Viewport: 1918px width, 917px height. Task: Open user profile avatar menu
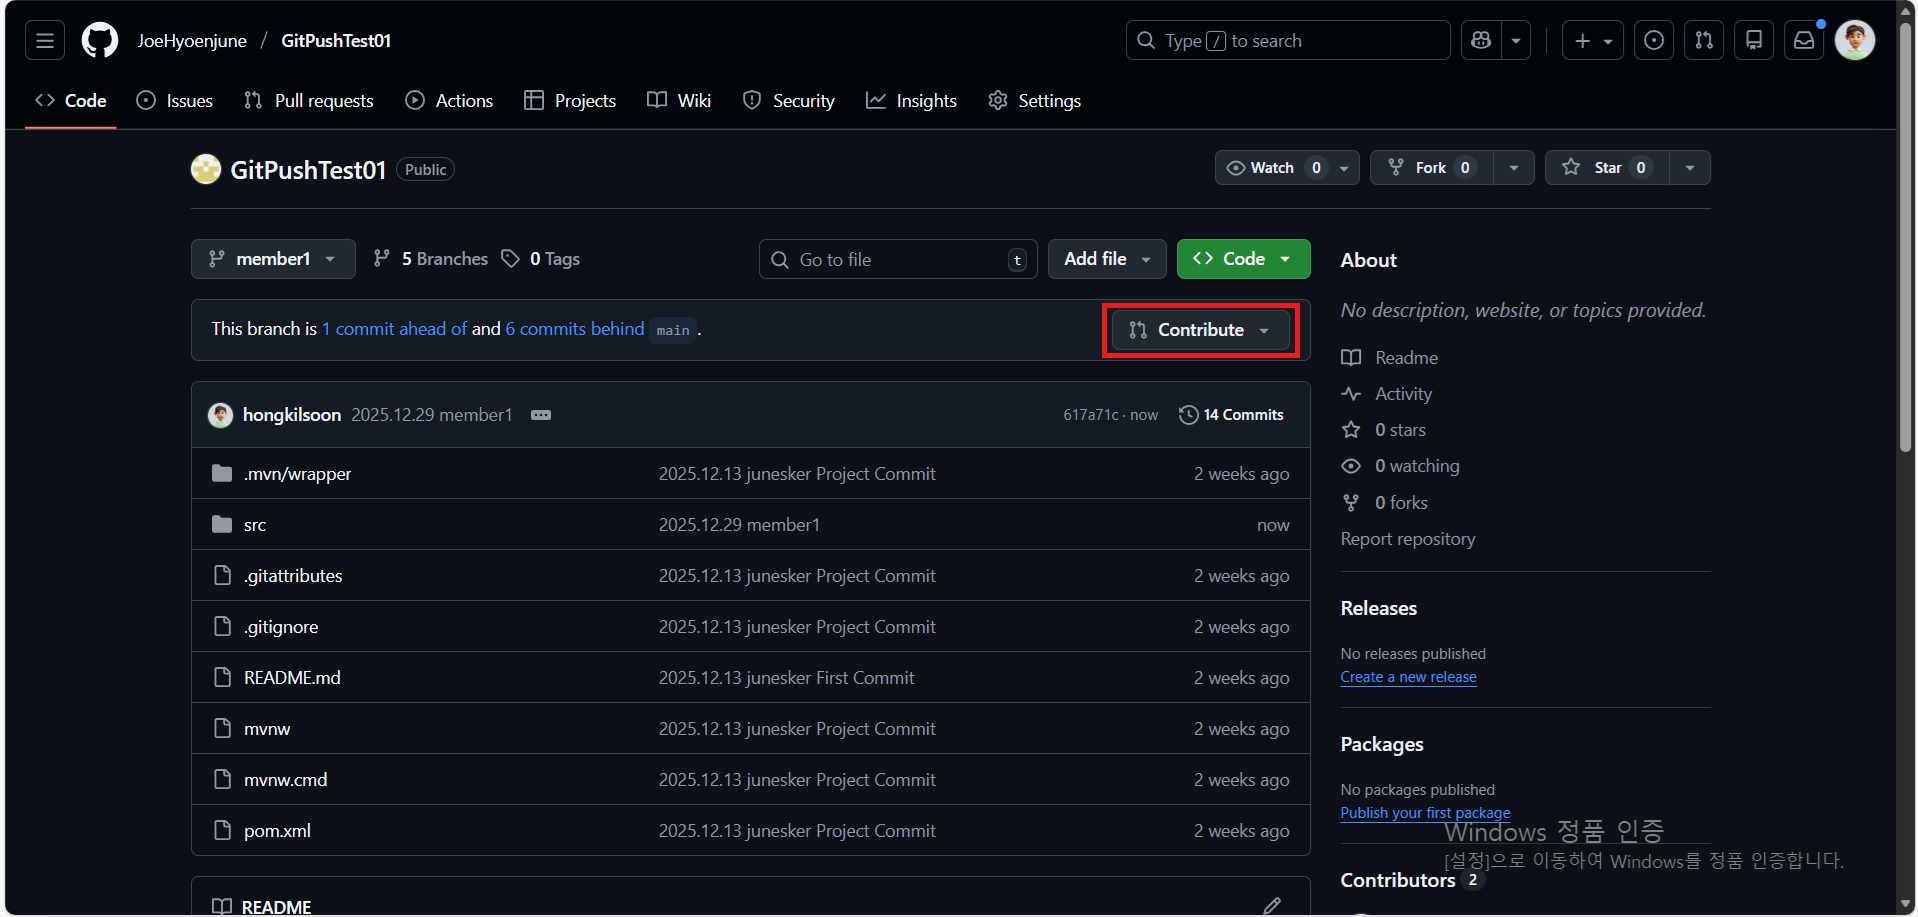tap(1855, 41)
